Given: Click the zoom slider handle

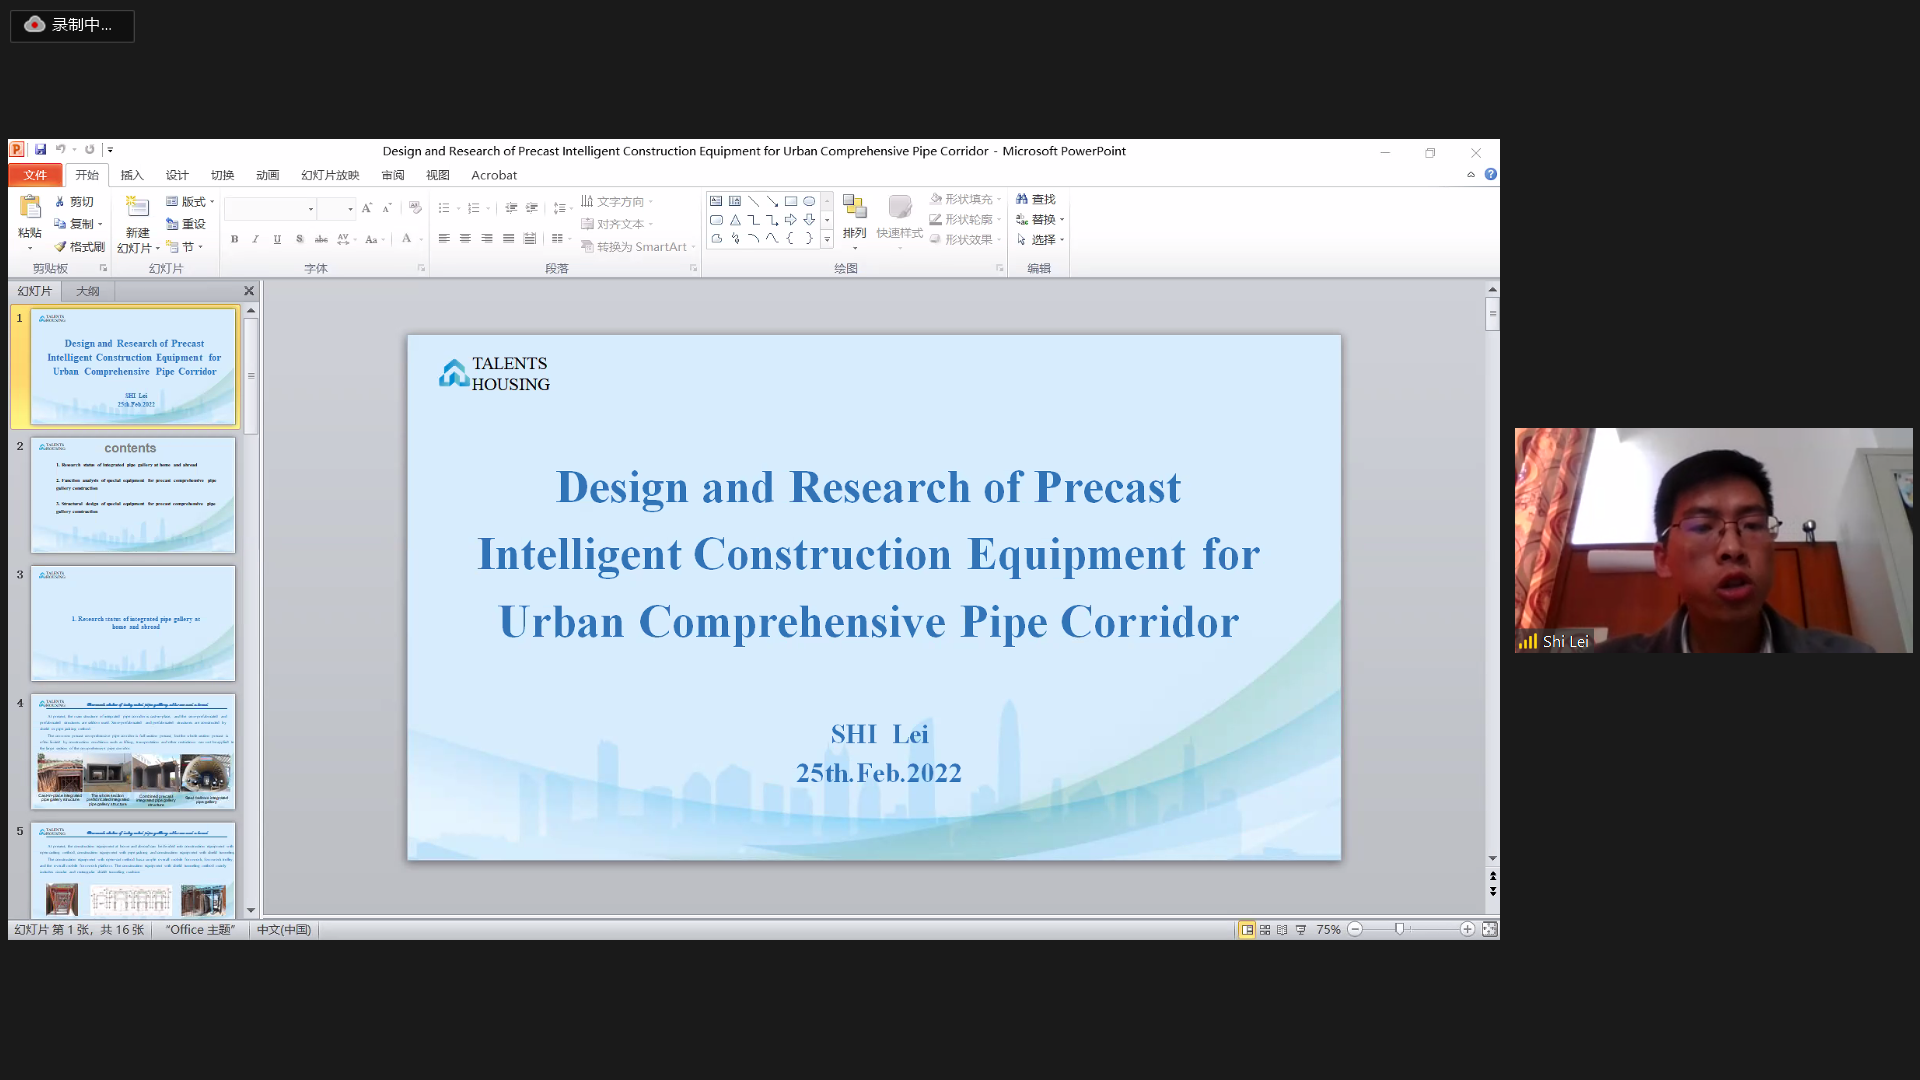Looking at the screenshot, I should click(1400, 930).
